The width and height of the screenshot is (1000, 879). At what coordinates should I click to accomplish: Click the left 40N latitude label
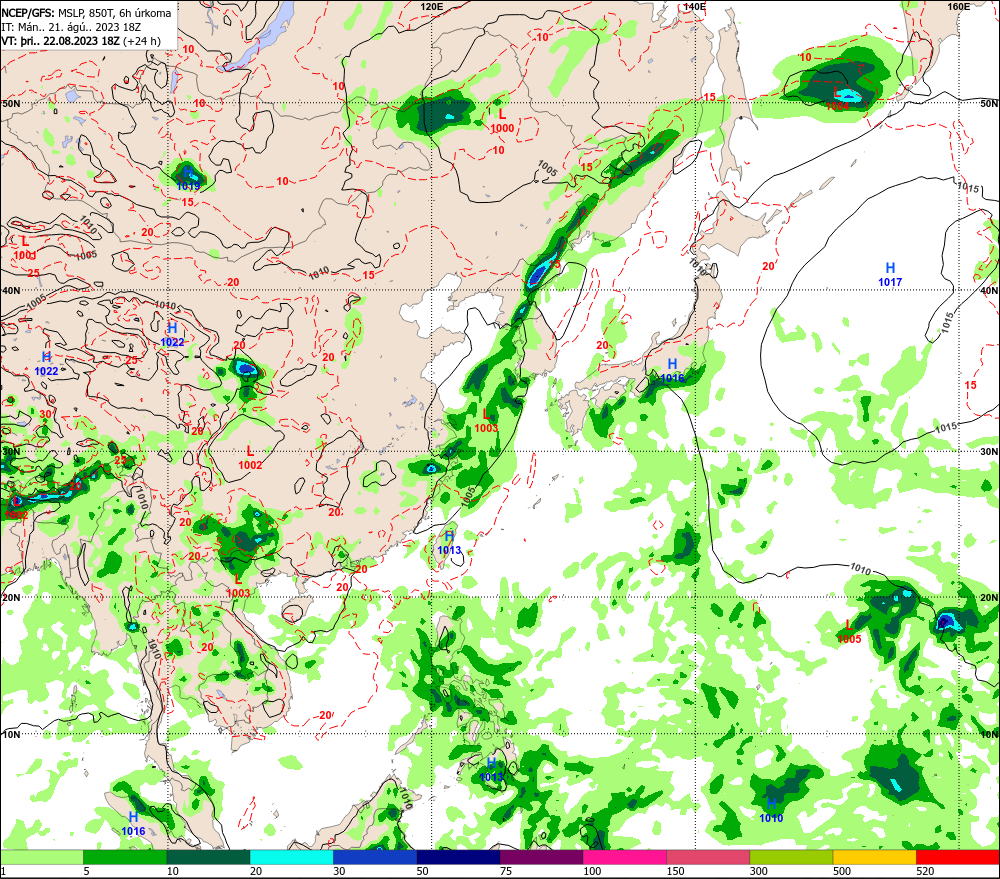pyautogui.click(x=11, y=290)
